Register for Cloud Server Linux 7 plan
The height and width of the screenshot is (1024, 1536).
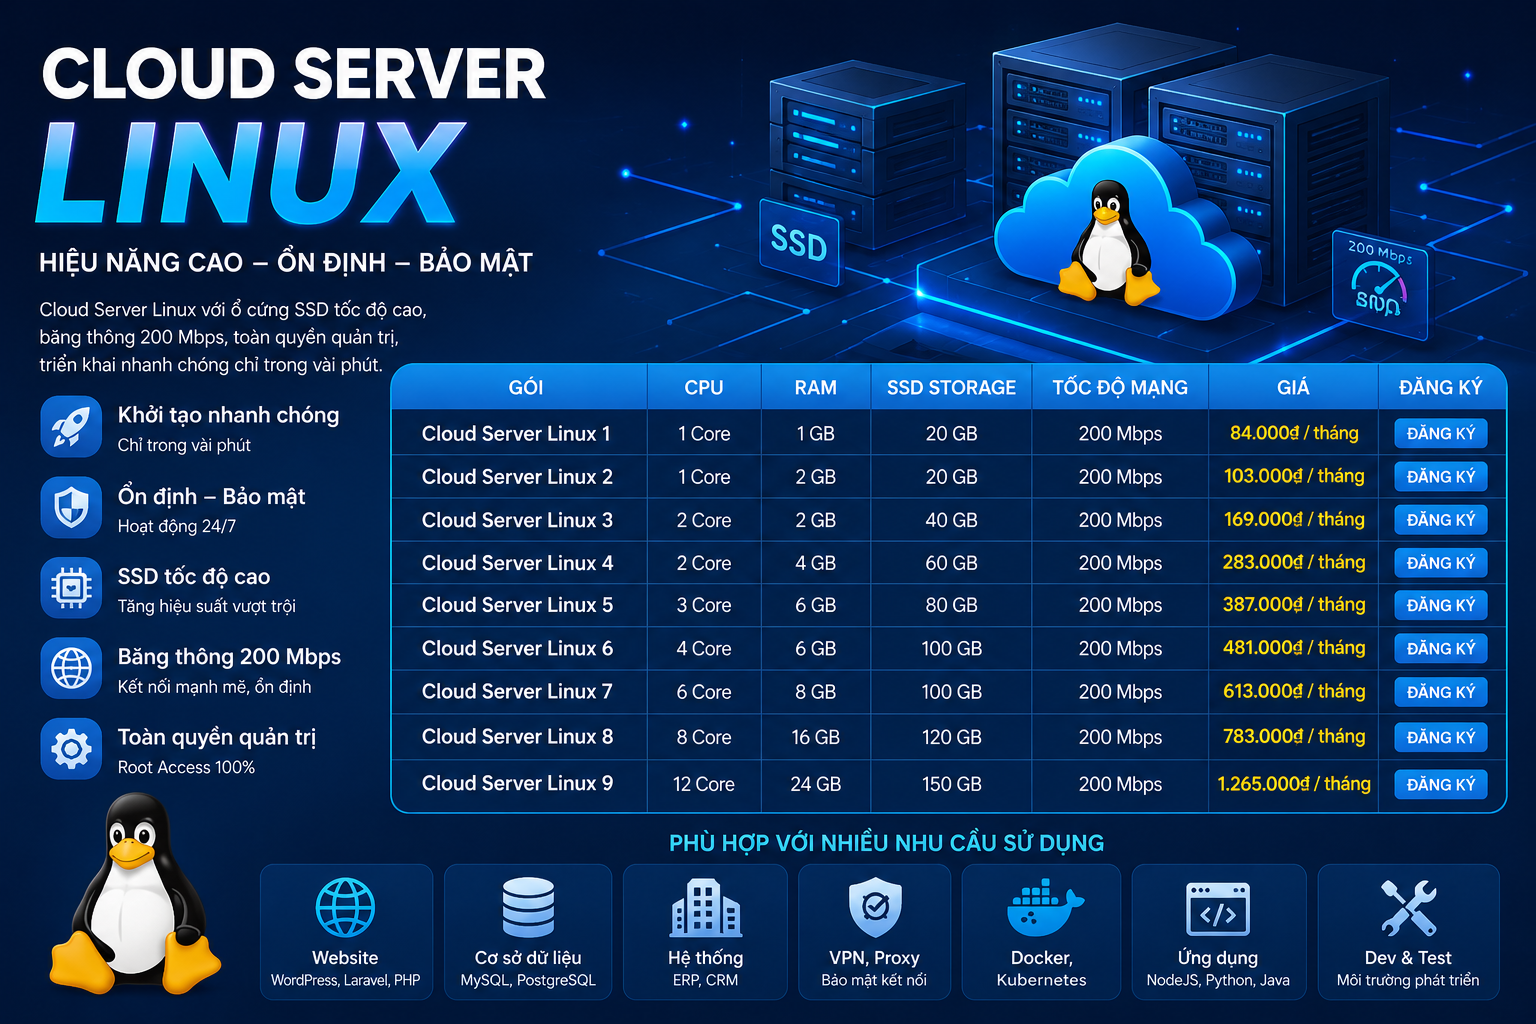click(1441, 692)
